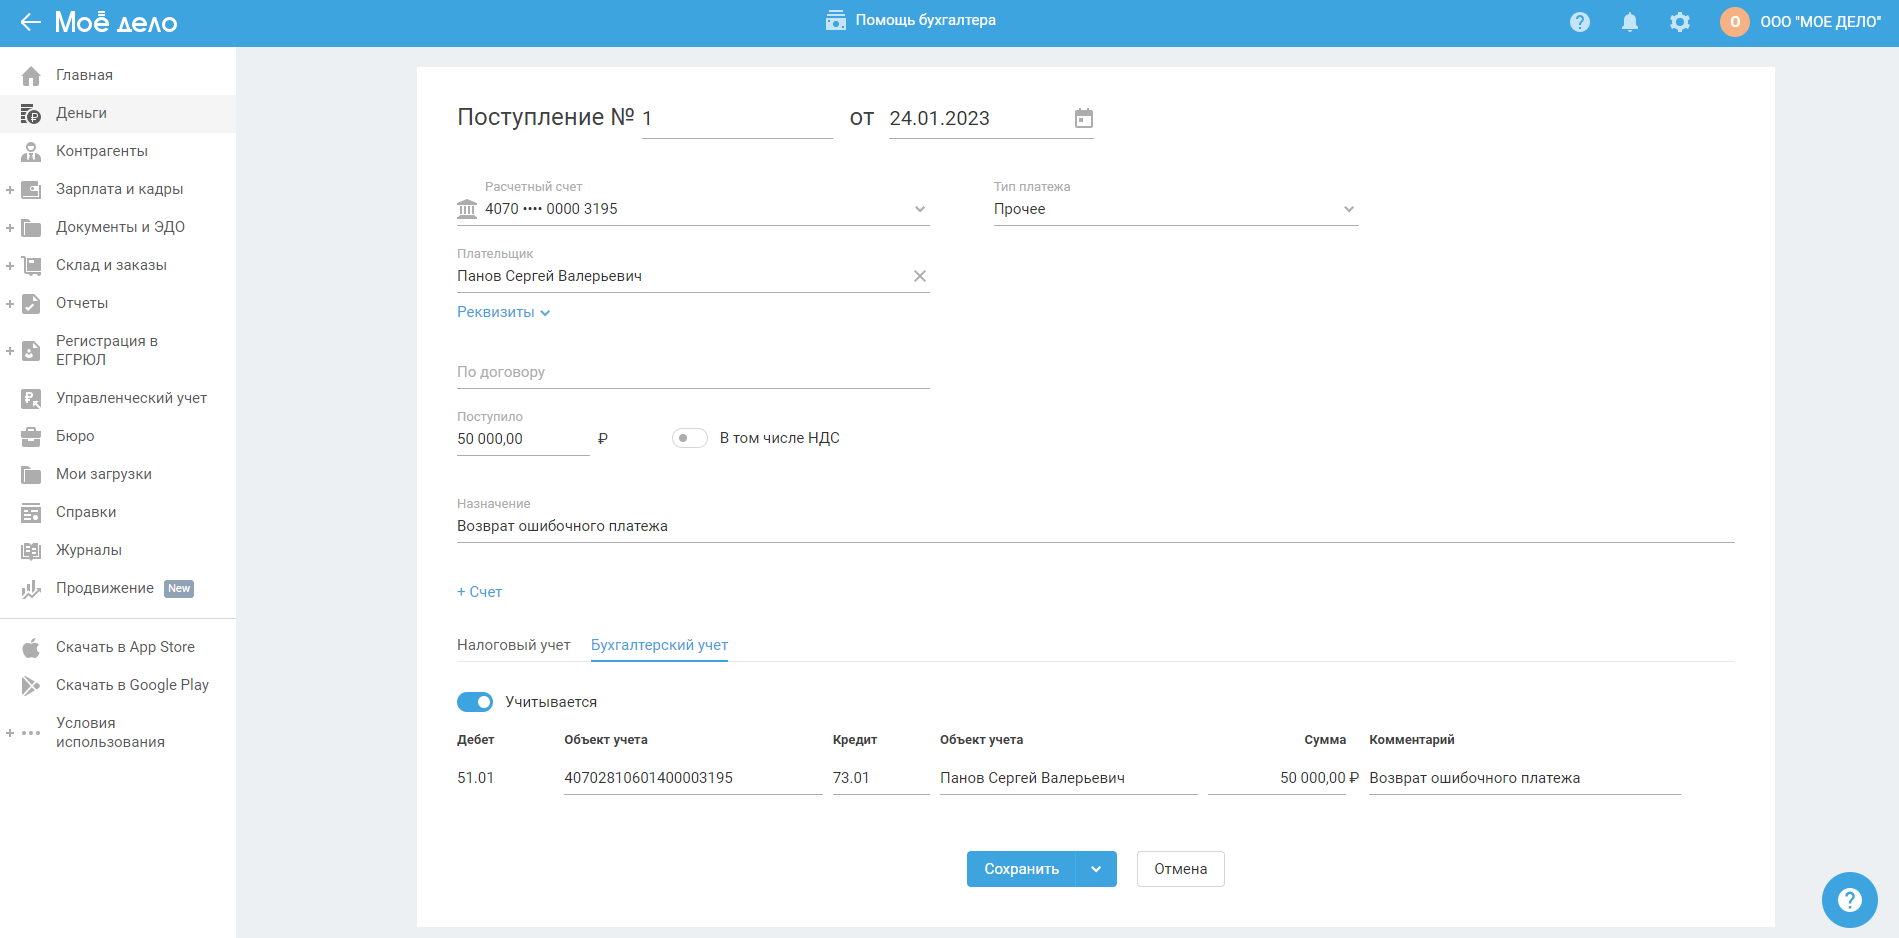The height and width of the screenshot is (938, 1899).
Task: Open the ООО "МОЕ ДЕЛО" account avatar
Action: 1734,22
